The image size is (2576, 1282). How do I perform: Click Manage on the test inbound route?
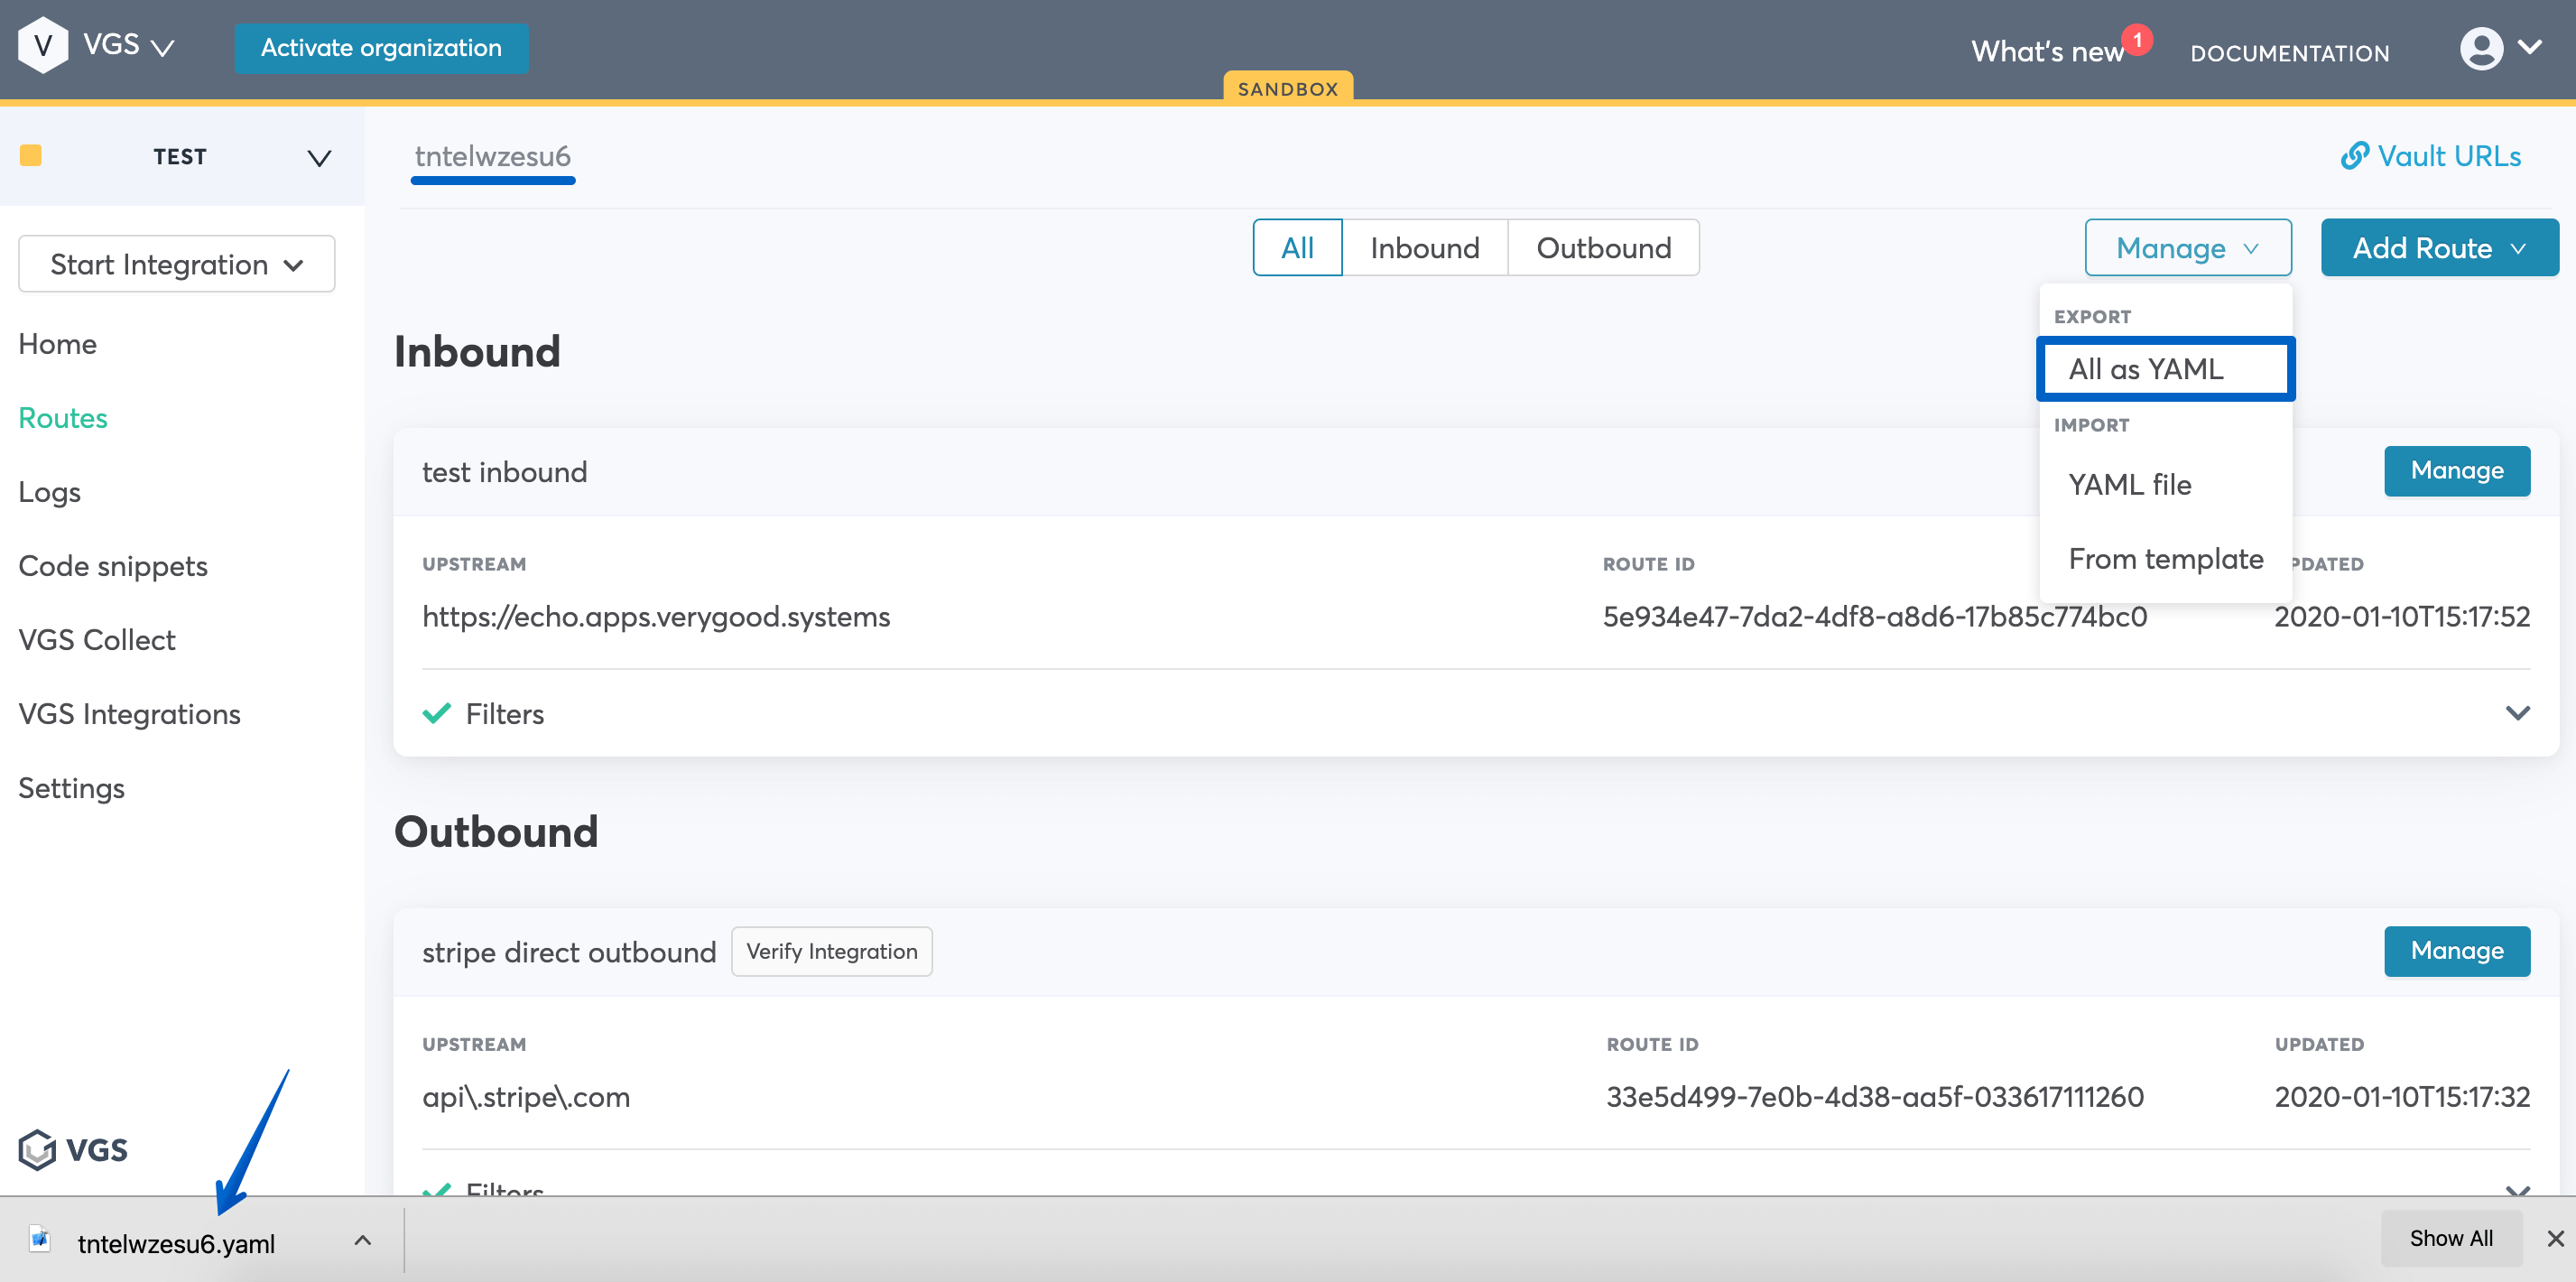(x=2456, y=471)
